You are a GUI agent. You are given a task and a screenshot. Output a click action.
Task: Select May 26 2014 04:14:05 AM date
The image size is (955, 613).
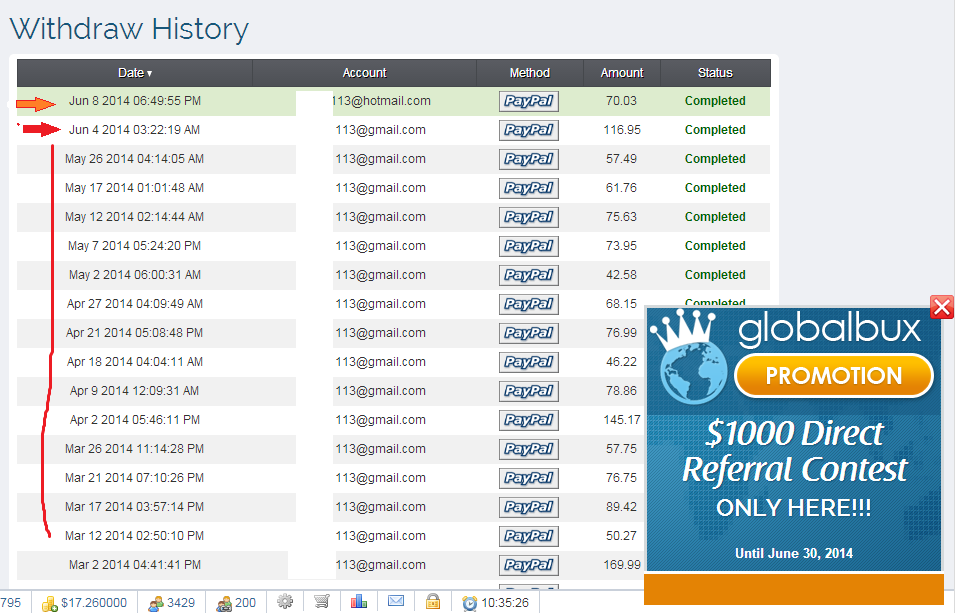(x=134, y=159)
